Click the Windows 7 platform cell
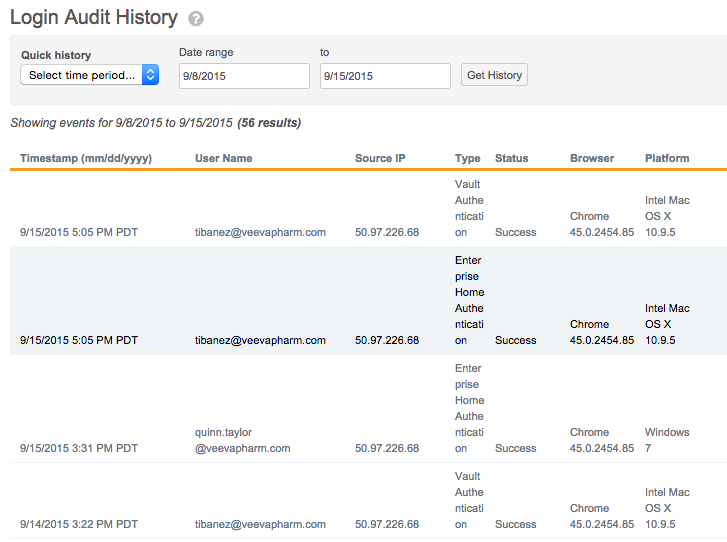727x542 pixels. click(x=667, y=440)
